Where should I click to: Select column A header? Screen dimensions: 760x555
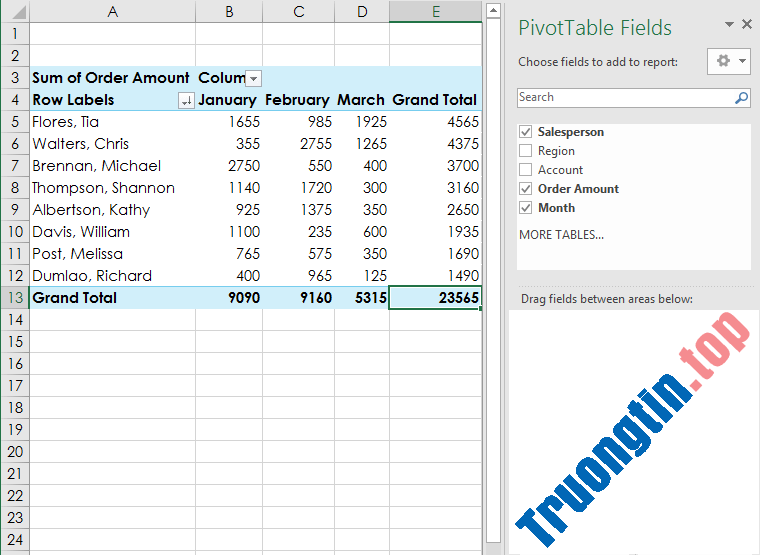click(x=112, y=12)
